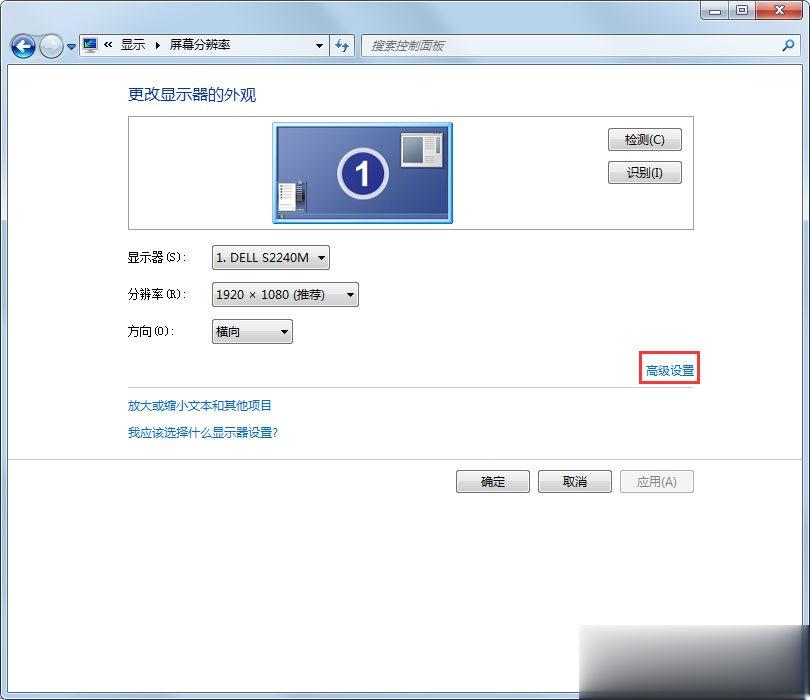Maximize the window
810x700 pixels.
tap(742, 10)
